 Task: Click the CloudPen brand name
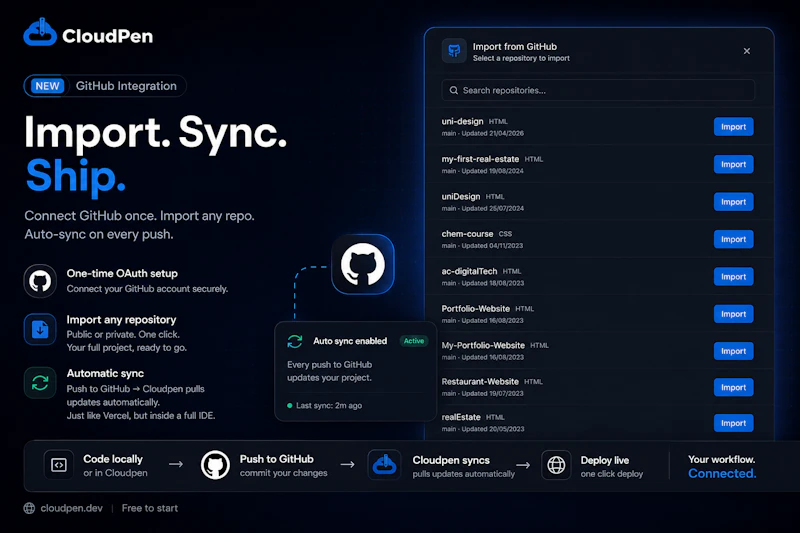(107, 36)
